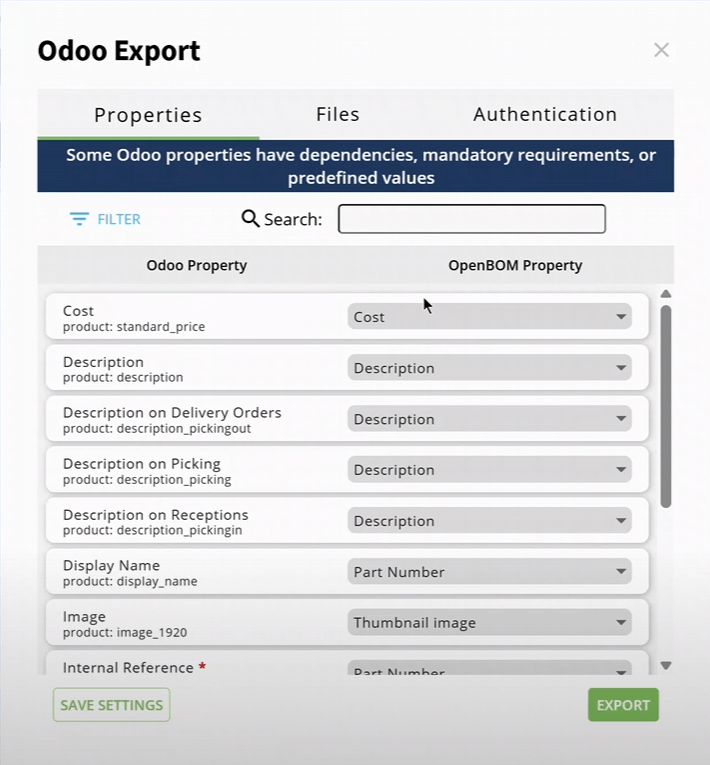Click the search magnifier icon
This screenshot has width=710, height=765.
[250, 218]
